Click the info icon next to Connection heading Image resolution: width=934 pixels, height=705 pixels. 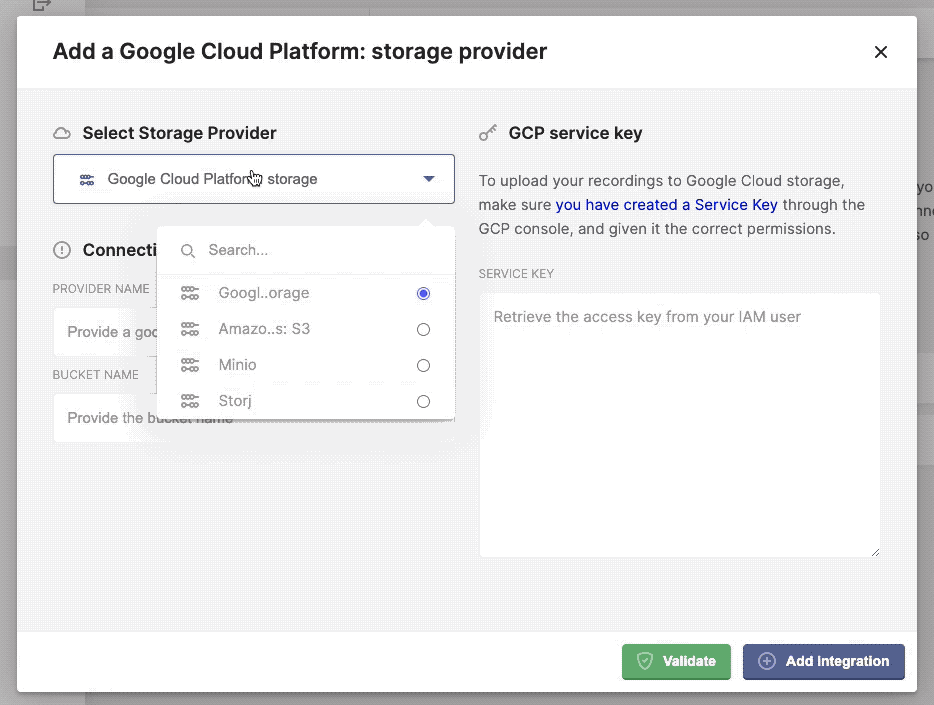(62, 250)
